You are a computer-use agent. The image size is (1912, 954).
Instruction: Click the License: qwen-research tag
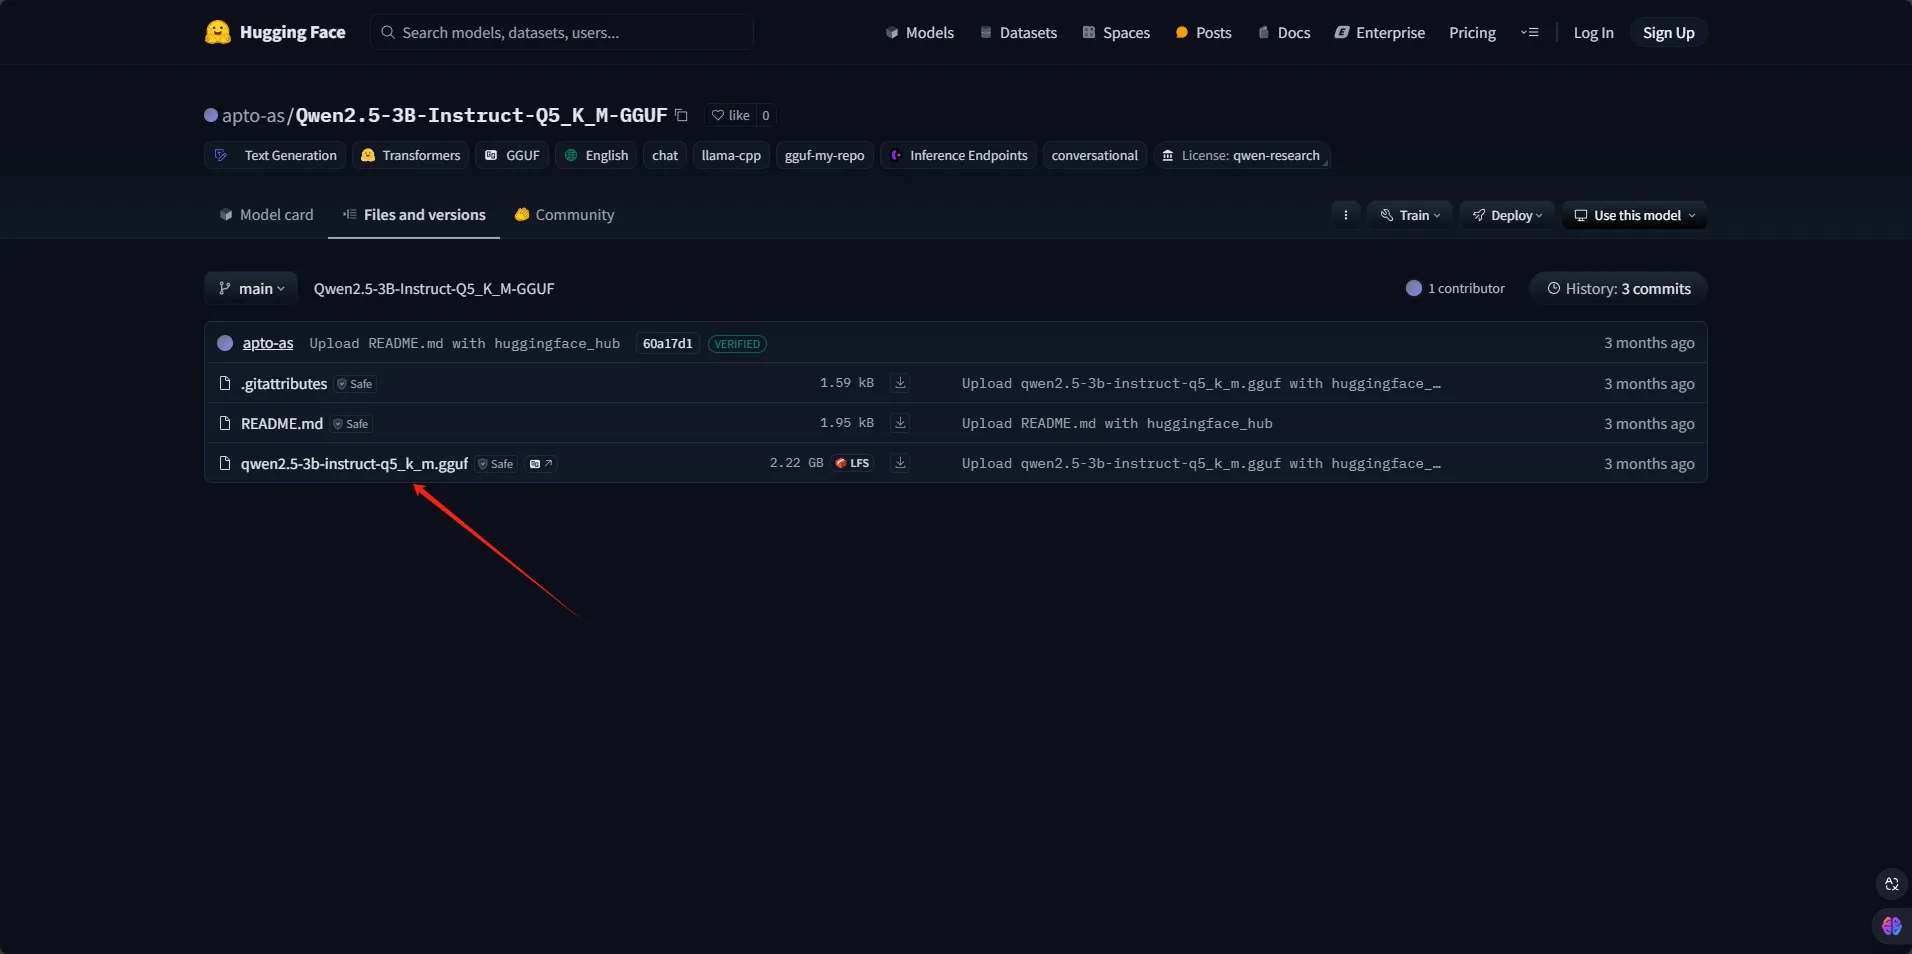[1241, 155]
